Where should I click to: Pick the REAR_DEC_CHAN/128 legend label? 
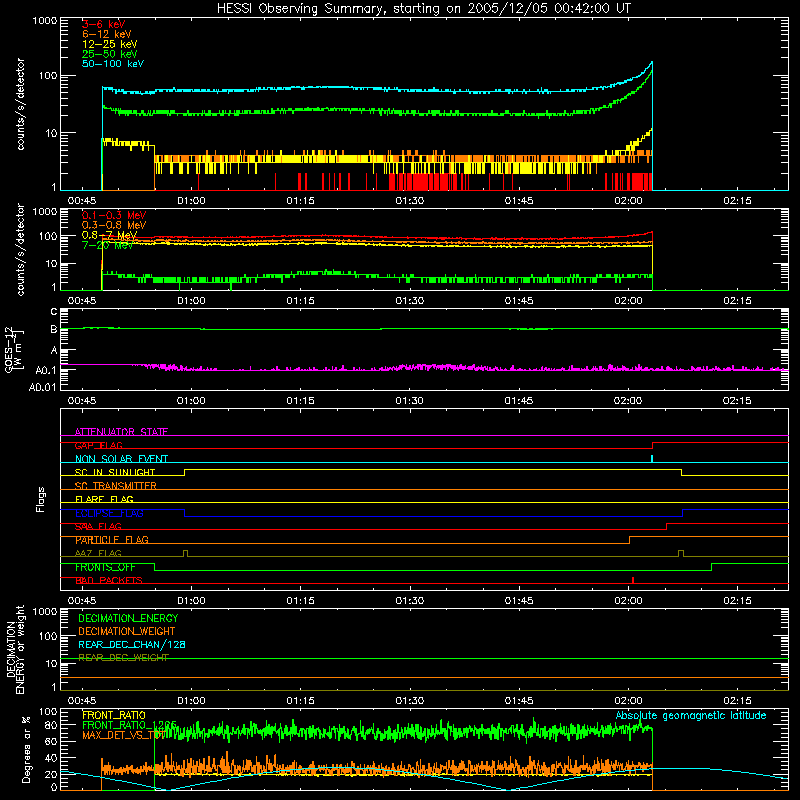132,644
